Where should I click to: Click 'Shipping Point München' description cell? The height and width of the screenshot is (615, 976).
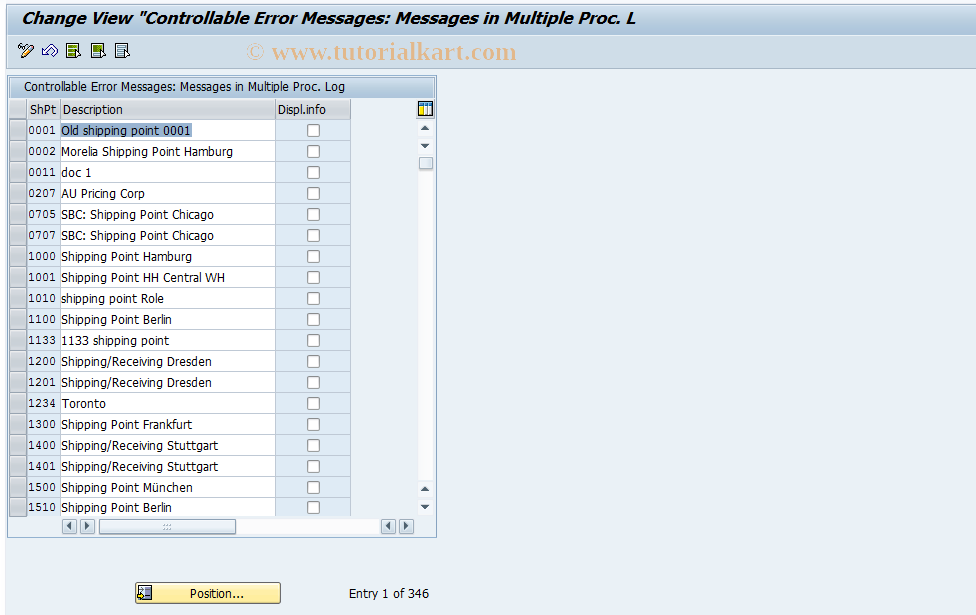[167, 487]
